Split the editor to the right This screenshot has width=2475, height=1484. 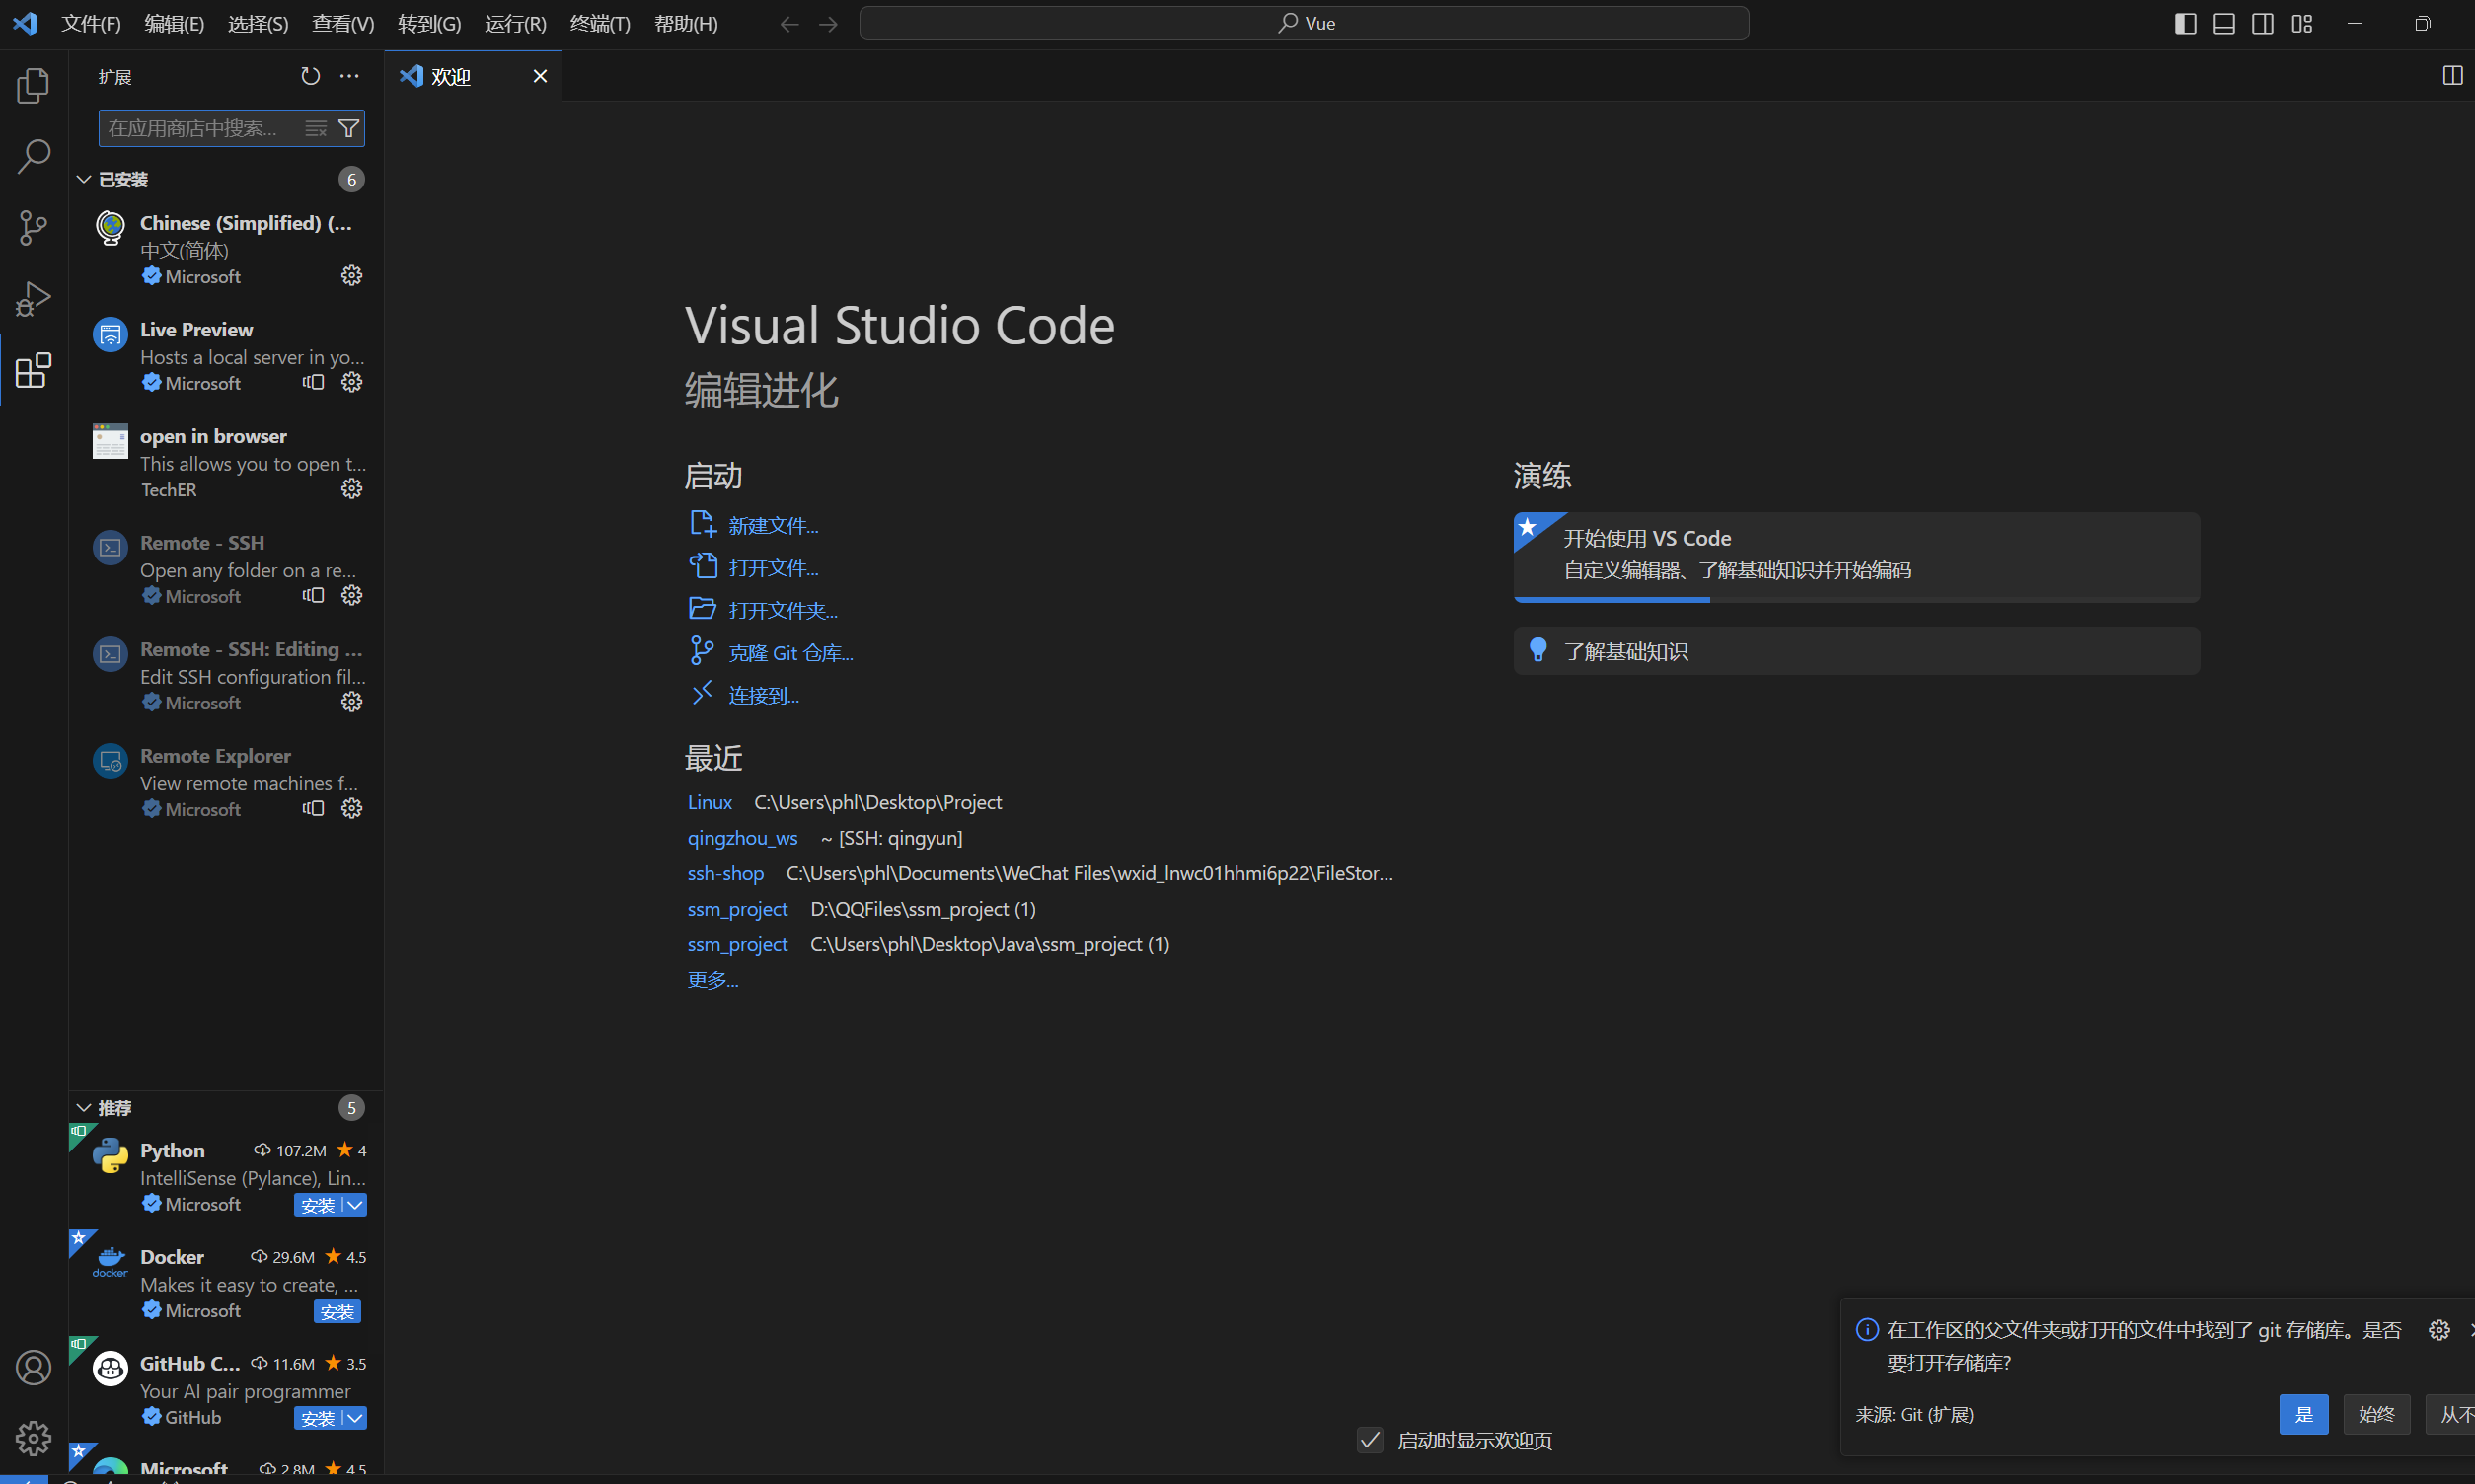click(2452, 76)
